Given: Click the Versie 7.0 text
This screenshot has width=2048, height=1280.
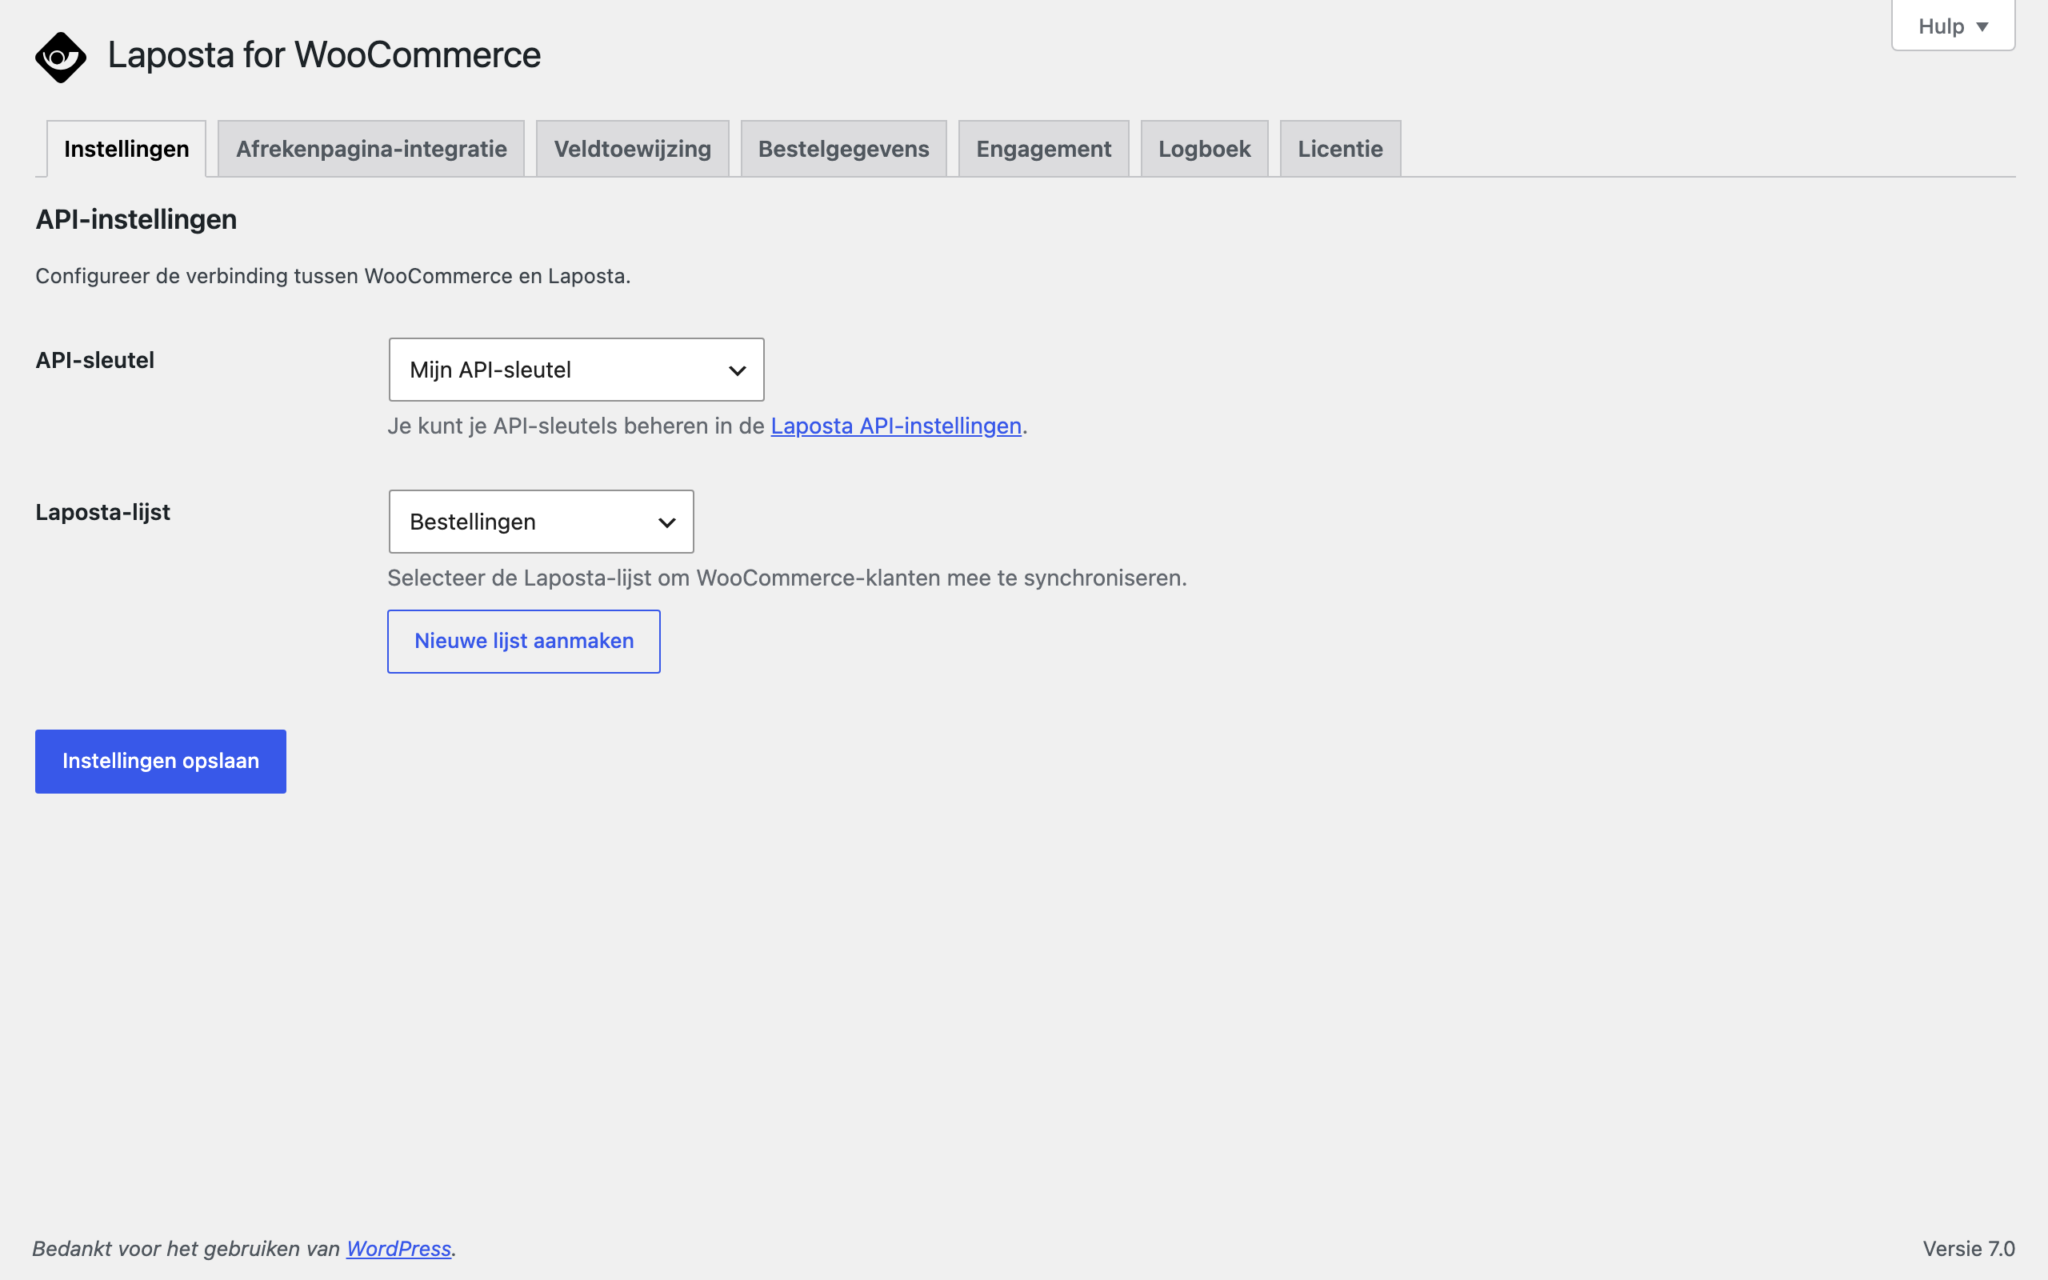Looking at the screenshot, I should click(1968, 1249).
